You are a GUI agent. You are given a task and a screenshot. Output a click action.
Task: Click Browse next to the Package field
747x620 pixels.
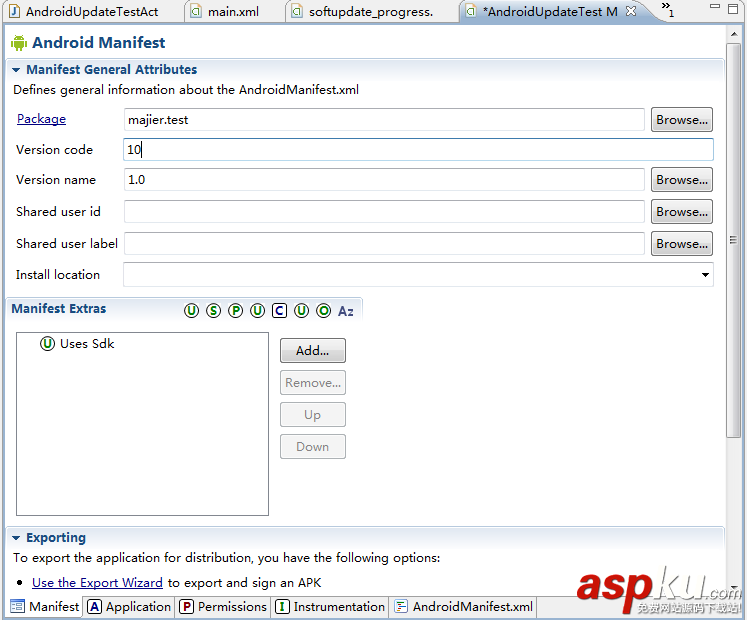pyautogui.click(x=682, y=120)
